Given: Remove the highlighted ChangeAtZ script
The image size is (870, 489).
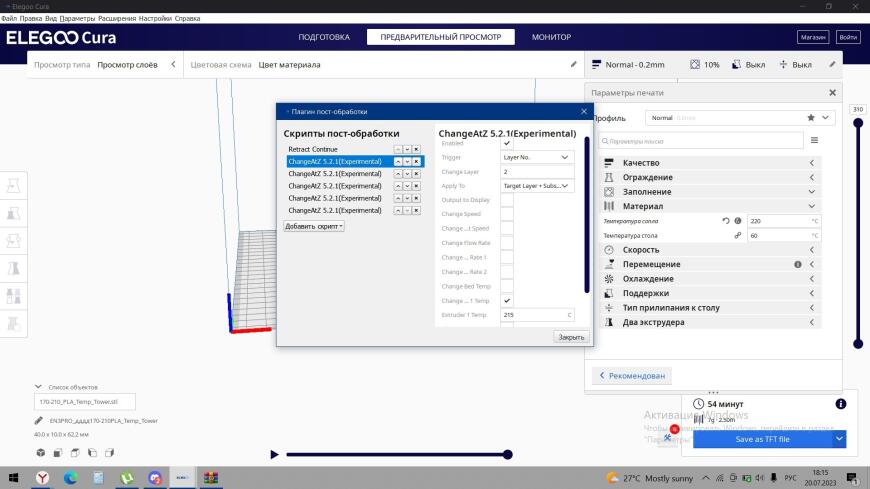Looking at the screenshot, I should click(417, 162).
